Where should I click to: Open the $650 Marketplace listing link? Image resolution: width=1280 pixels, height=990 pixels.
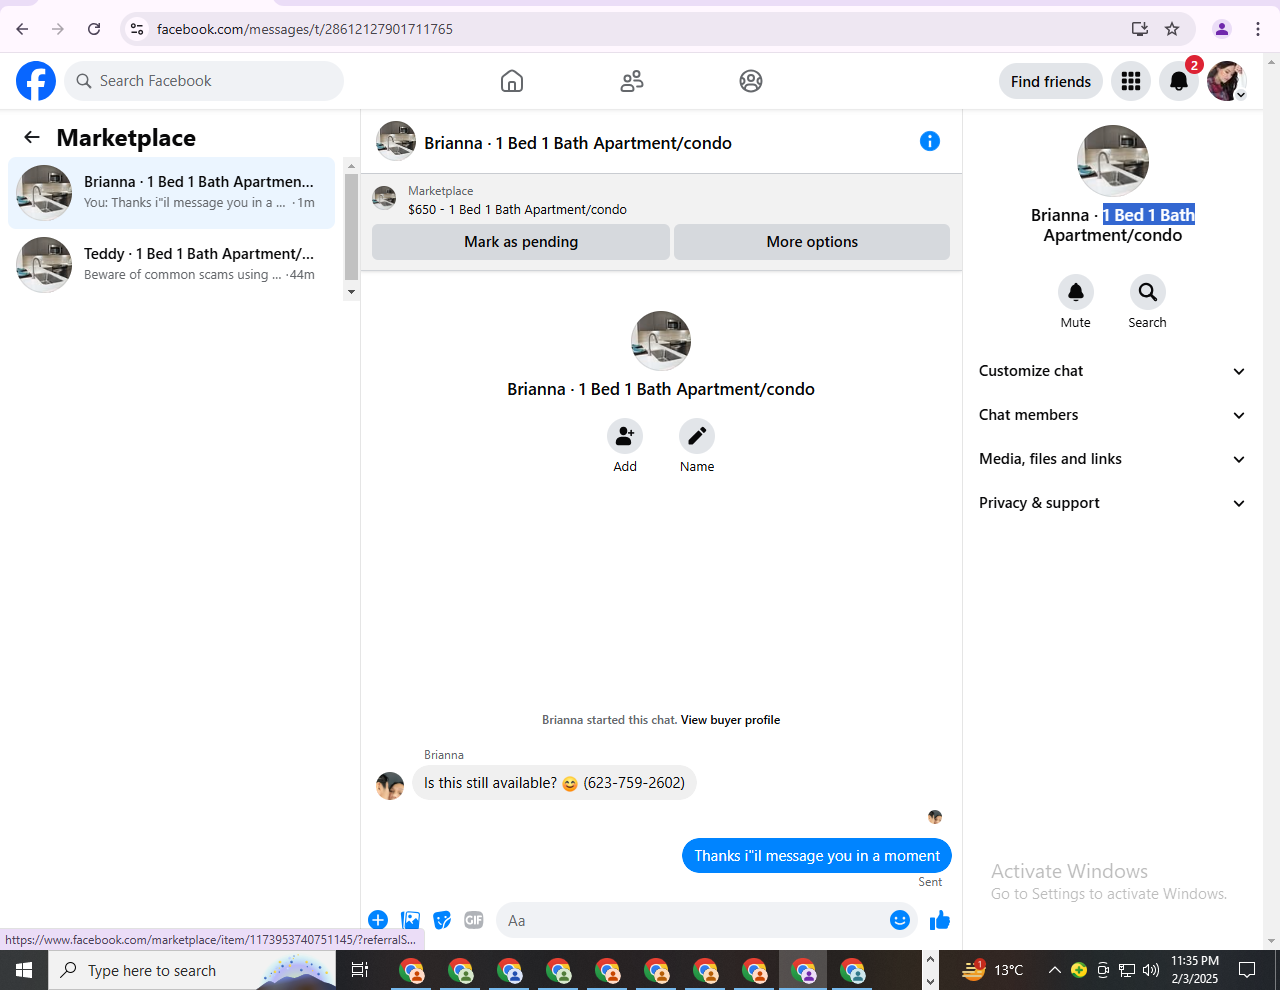[x=517, y=210]
